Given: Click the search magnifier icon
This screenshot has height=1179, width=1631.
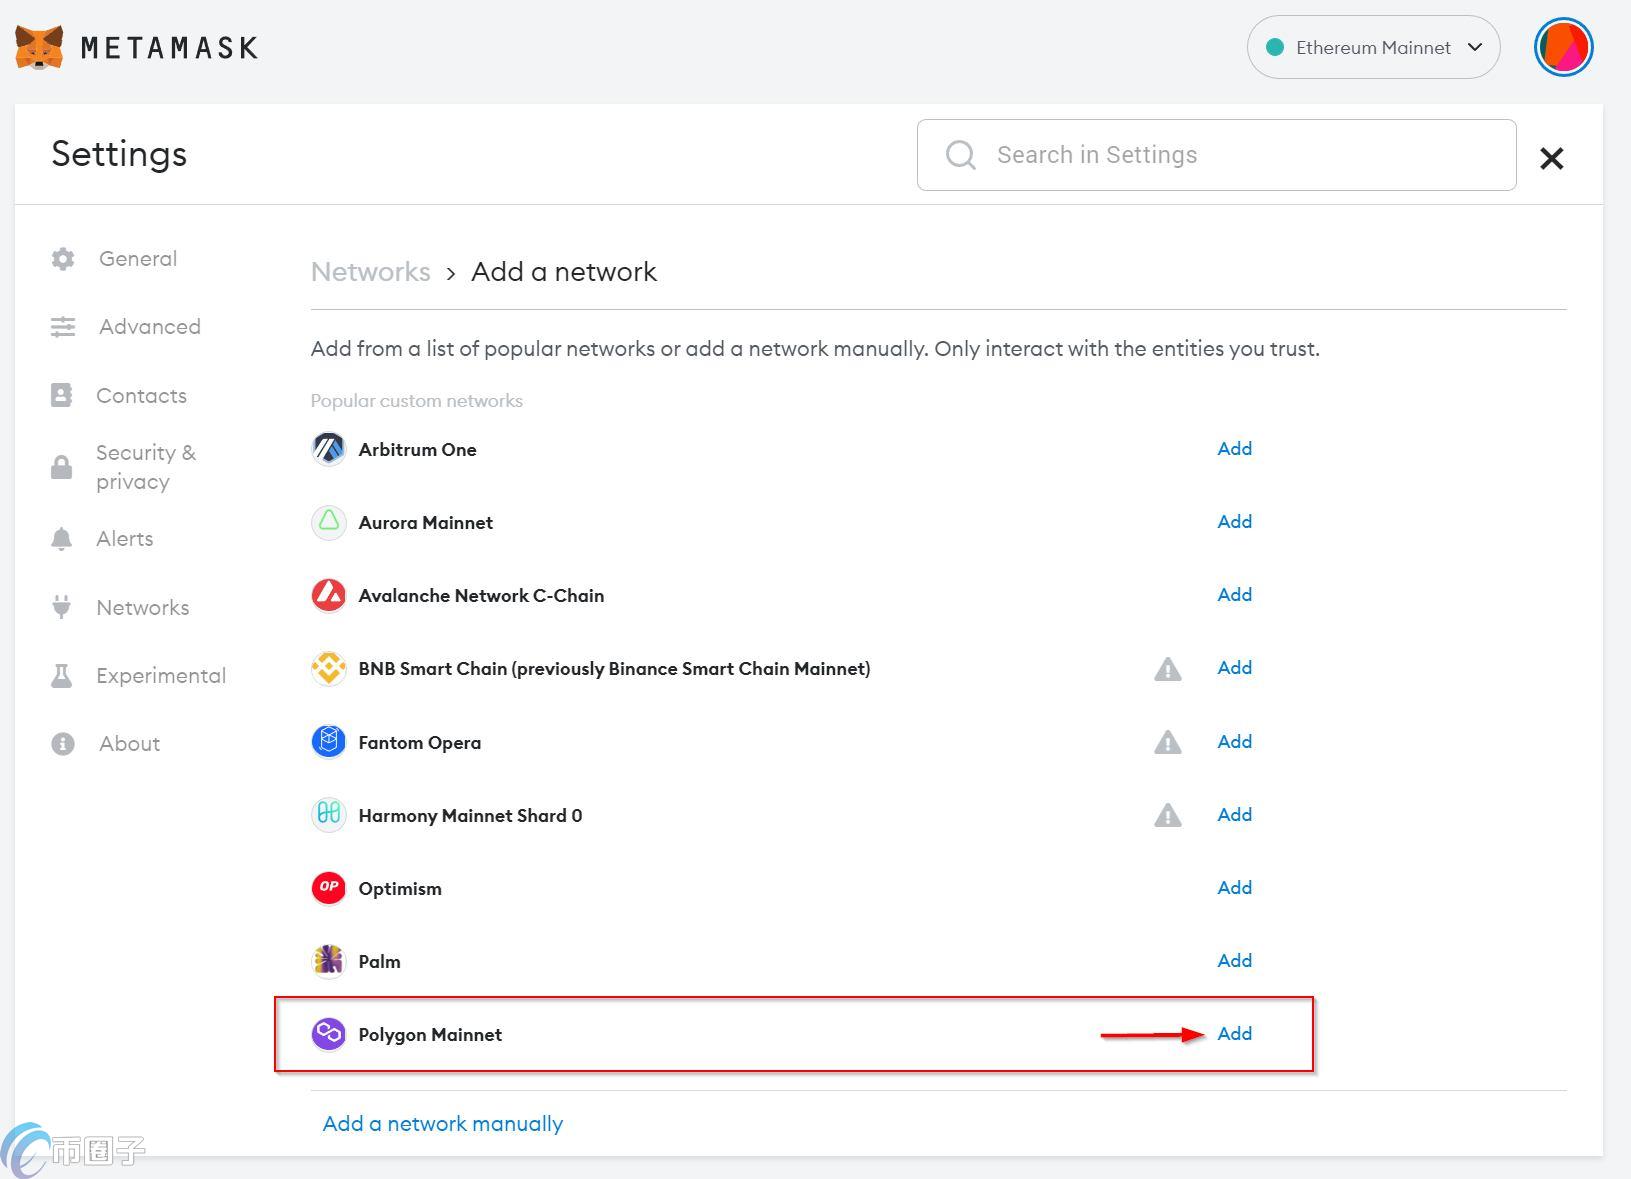Looking at the screenshot, I should (961, 155).
